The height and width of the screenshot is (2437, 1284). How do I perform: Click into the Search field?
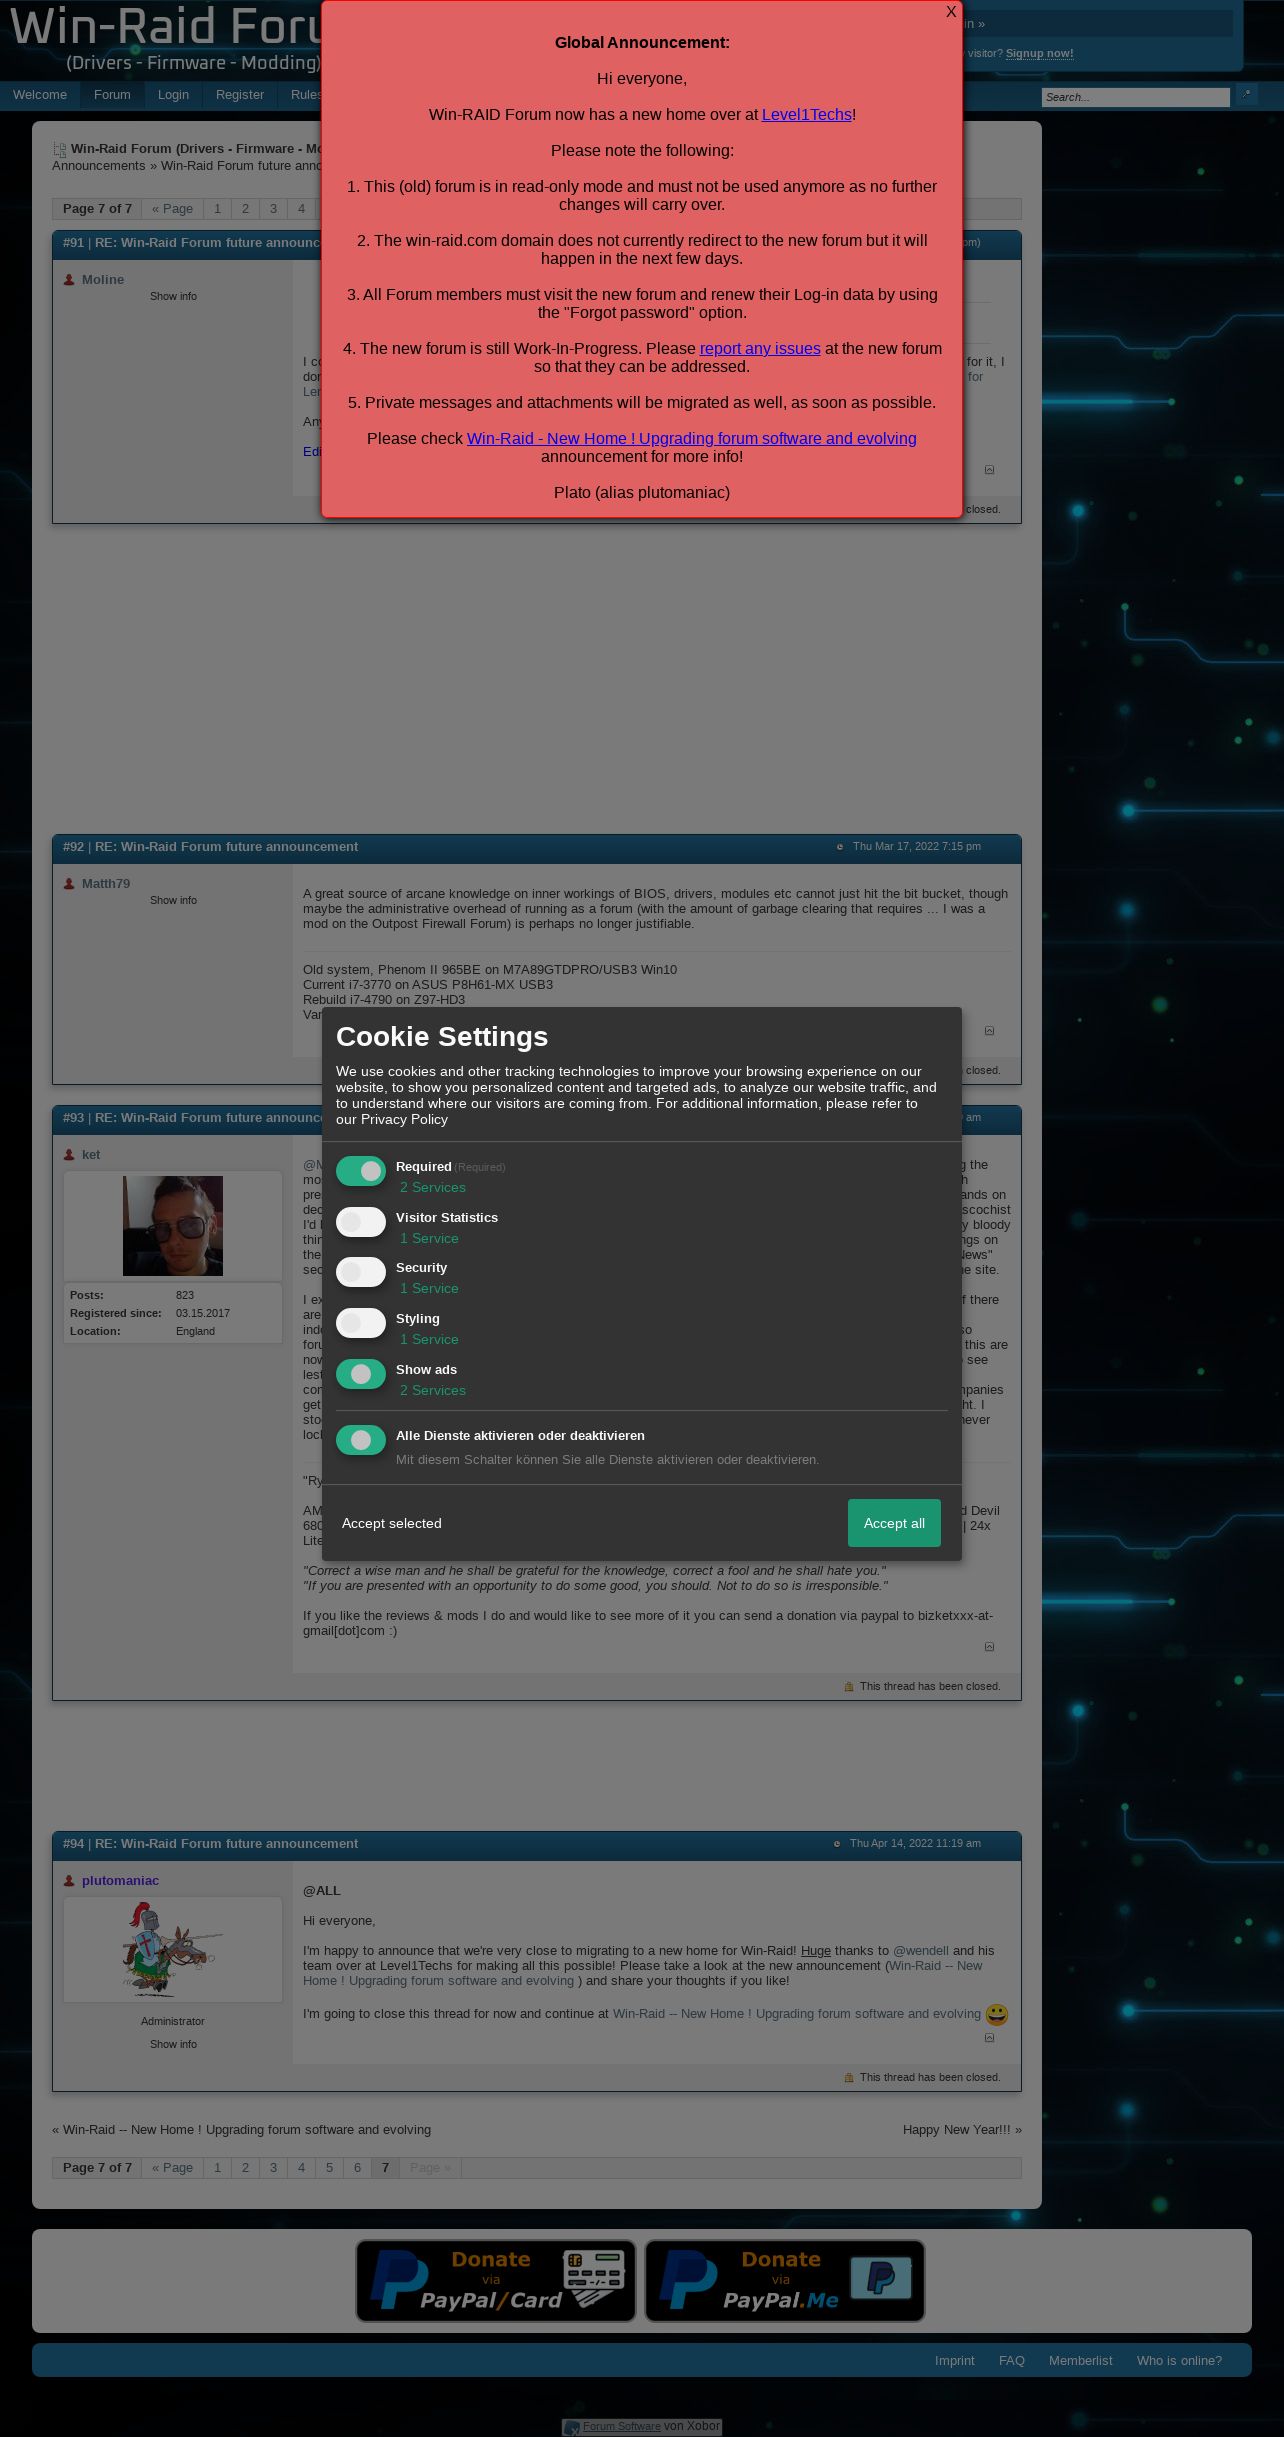click(x=1135, y=97)
